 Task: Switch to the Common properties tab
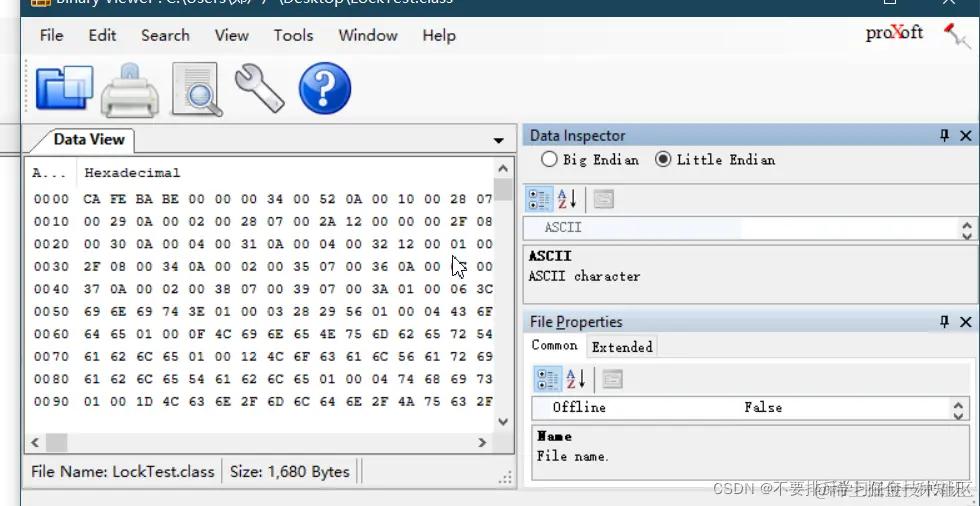pyautogui.click(x=554, y=345)
